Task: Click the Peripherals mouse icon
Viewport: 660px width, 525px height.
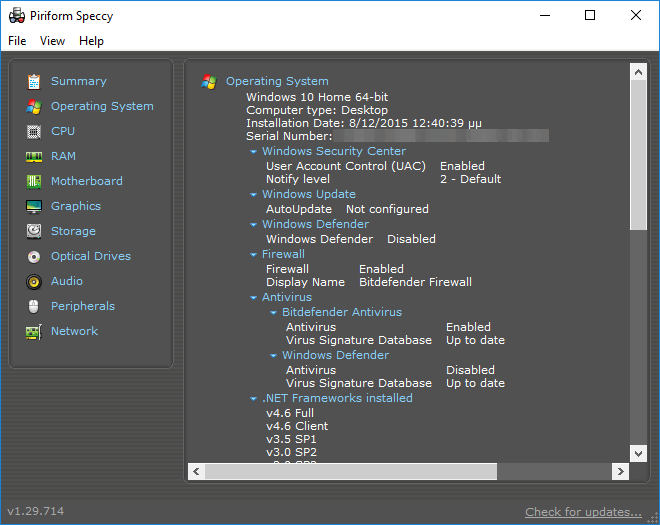Action: [x=34, y=306]
